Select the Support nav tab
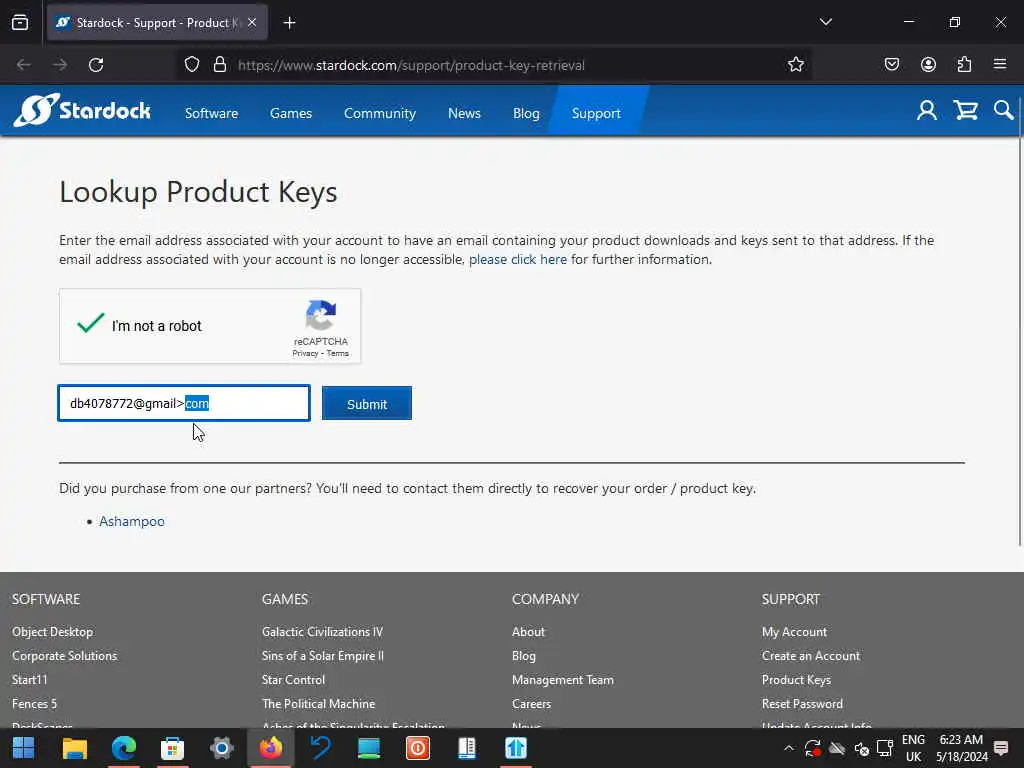Screen dimensions: 1024x768 coord(596,113)
